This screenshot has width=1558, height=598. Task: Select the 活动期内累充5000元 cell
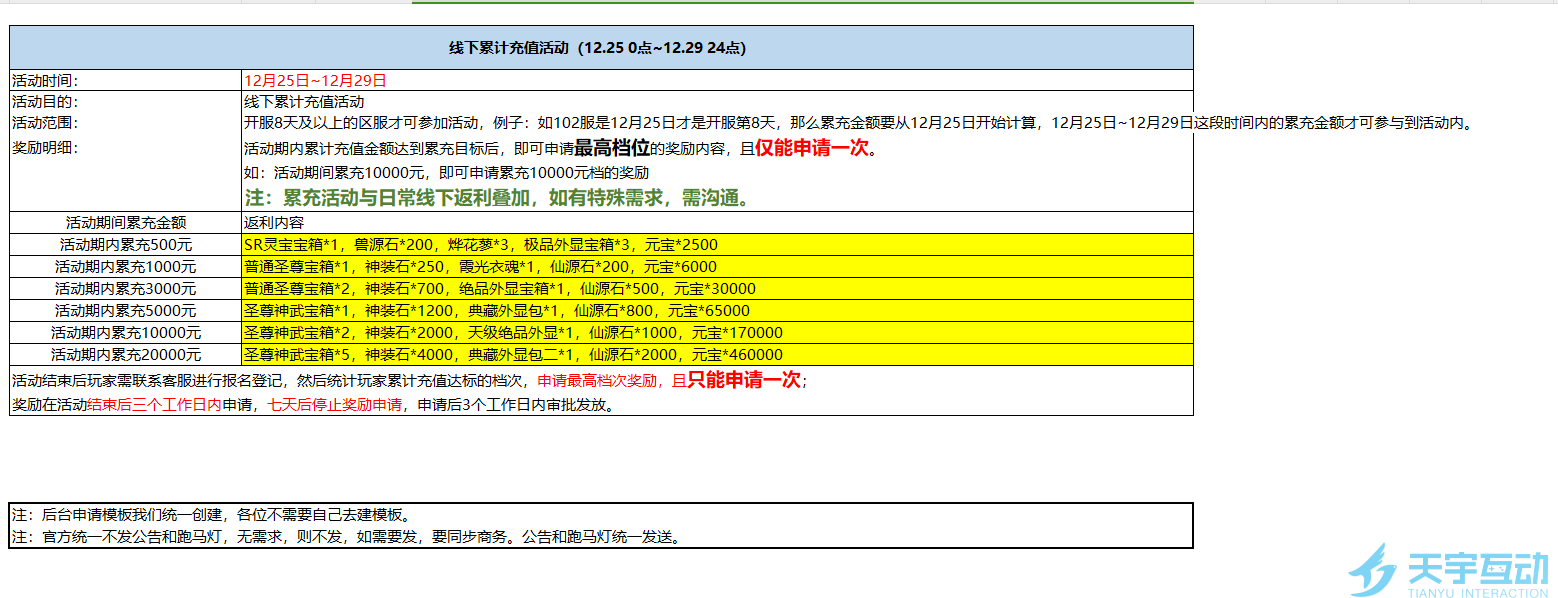point(126,310)
